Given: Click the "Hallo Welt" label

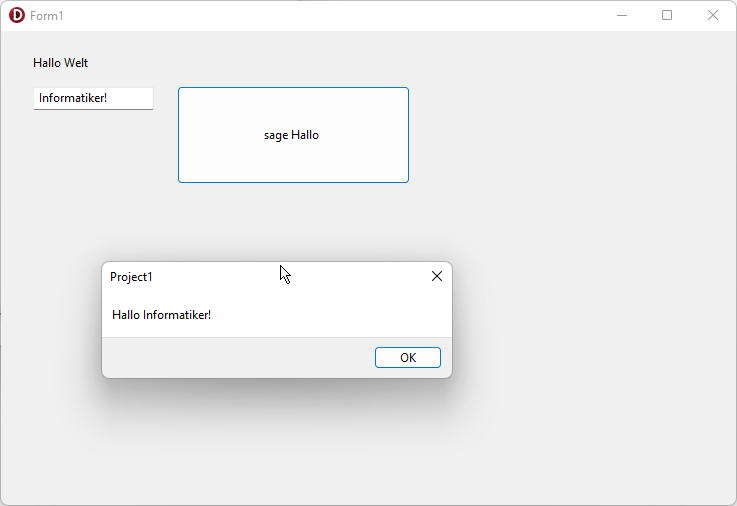Looking at the screenshot, I should (x=60, y=63).
